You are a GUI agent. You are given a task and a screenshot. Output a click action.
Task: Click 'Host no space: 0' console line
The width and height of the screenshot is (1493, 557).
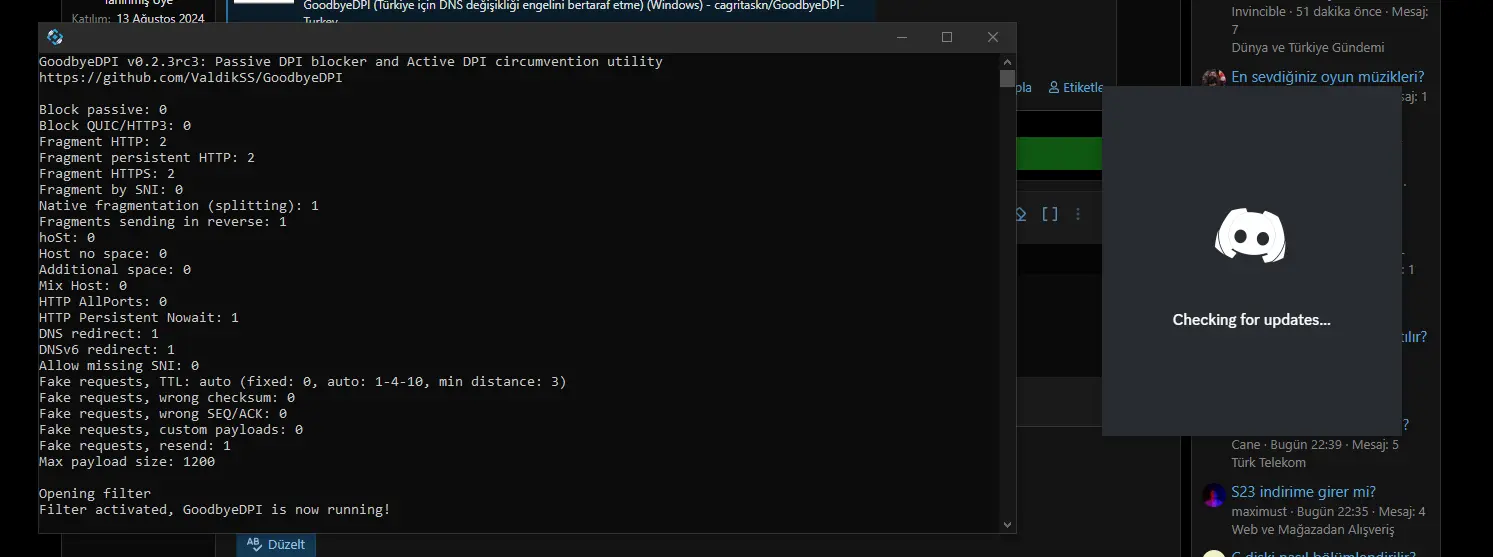tap(103, 253)
